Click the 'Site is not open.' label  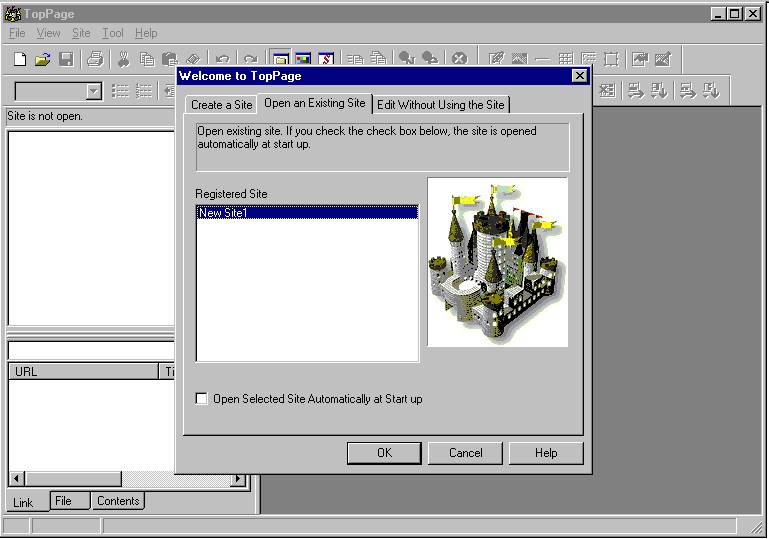pos(45,116)
